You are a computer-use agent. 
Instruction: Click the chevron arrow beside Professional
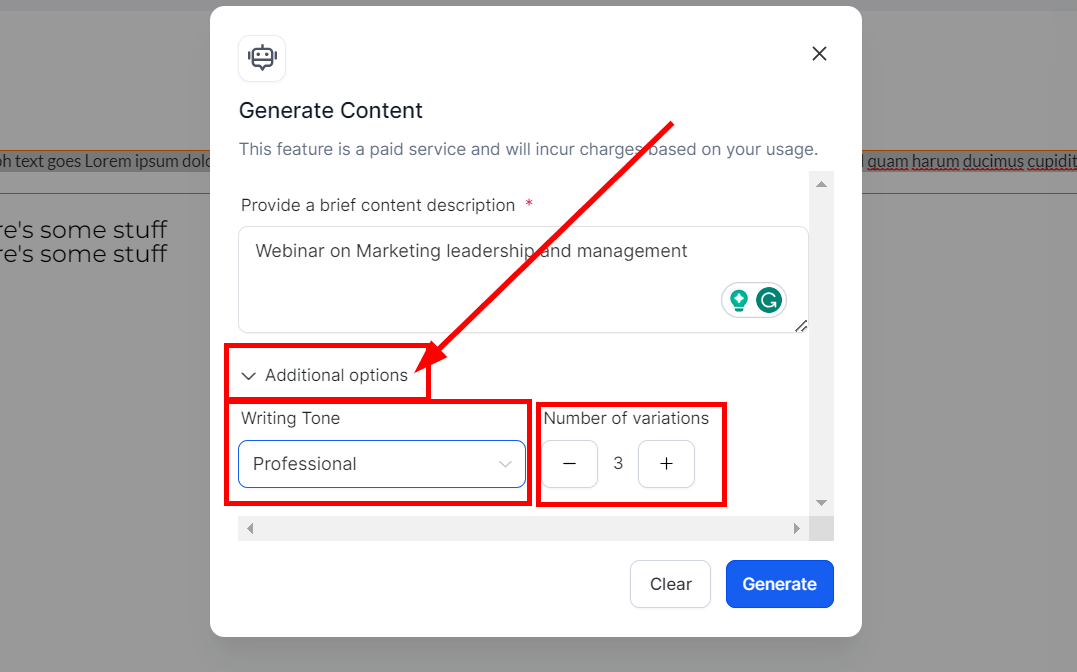point(505,464)
